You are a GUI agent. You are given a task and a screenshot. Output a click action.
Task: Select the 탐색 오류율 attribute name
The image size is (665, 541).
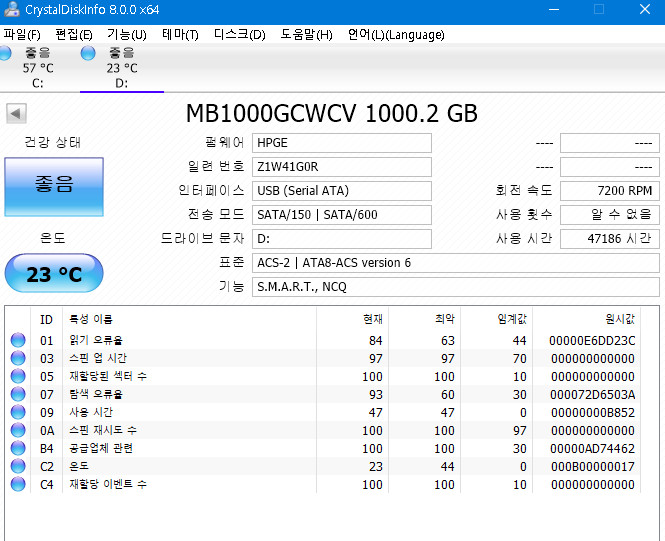coord(96,394)
